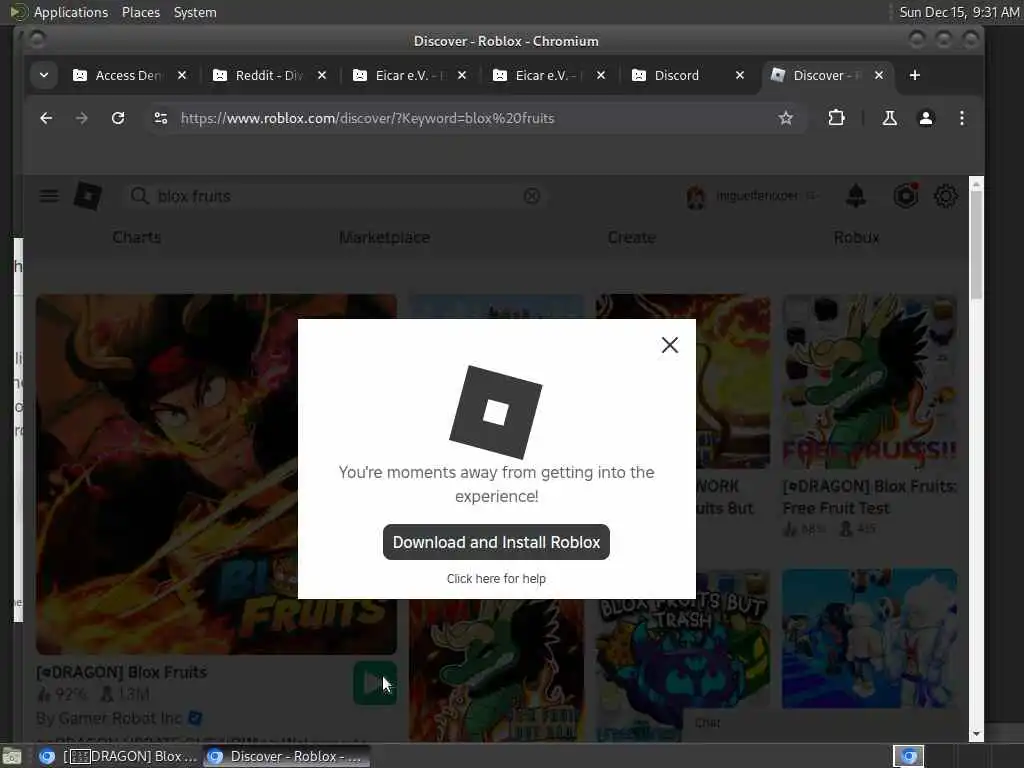Close the Access Denied tab

[182, 75]
